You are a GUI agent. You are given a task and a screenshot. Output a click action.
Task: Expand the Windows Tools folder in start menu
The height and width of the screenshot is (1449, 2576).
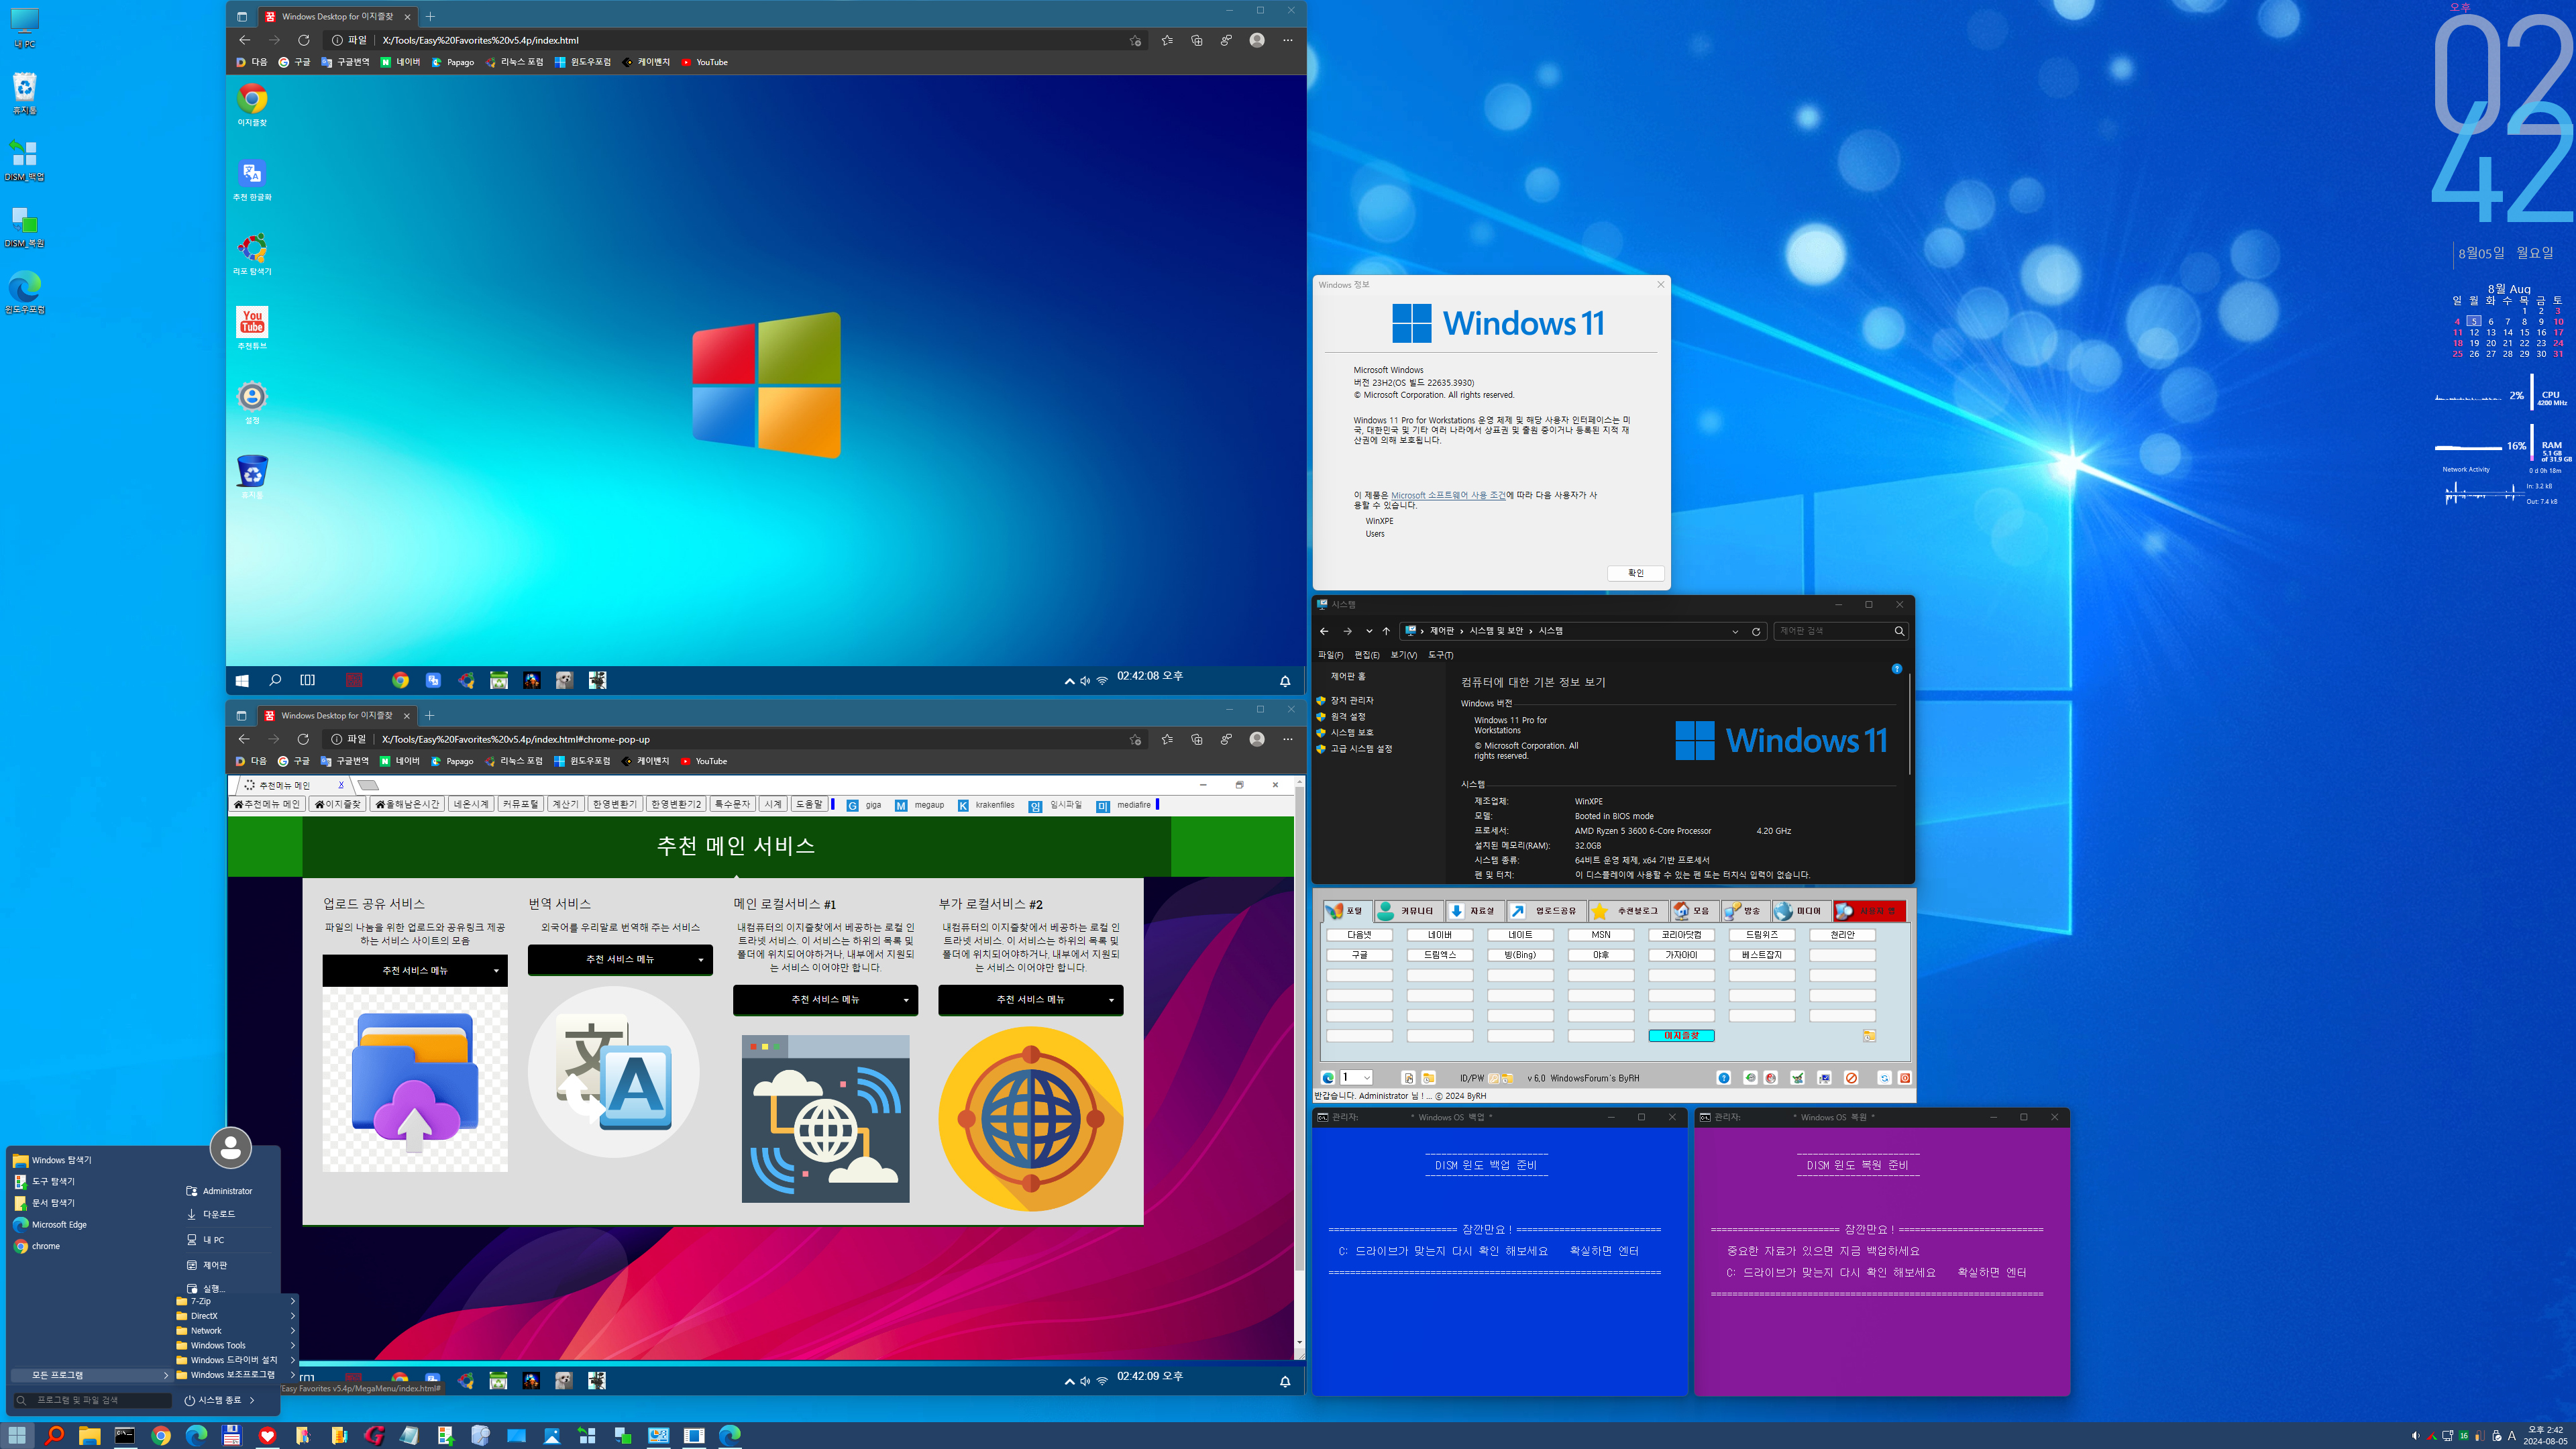(236, 1345)
